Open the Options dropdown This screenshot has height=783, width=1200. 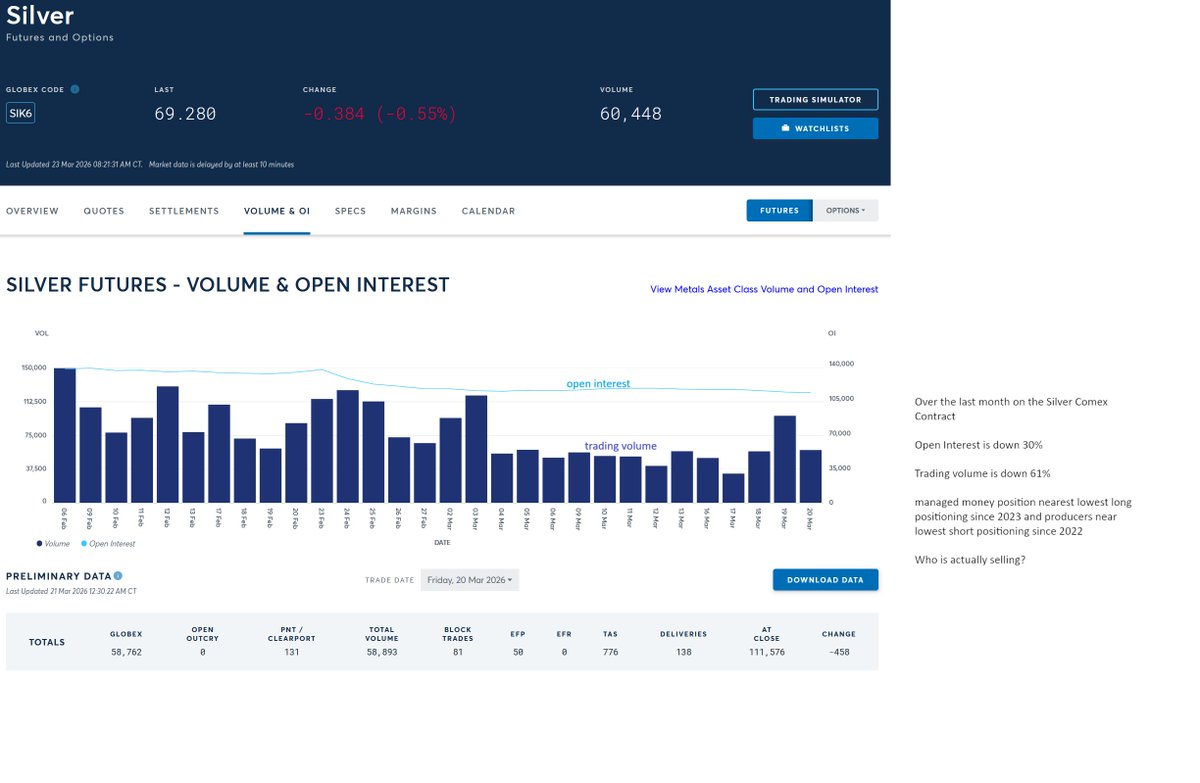click(x=845, y=210)
